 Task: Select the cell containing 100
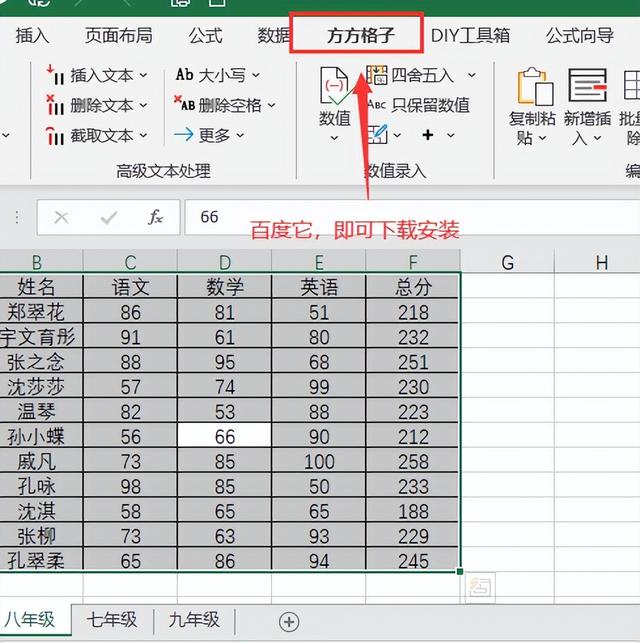click(x=319, y=461)
